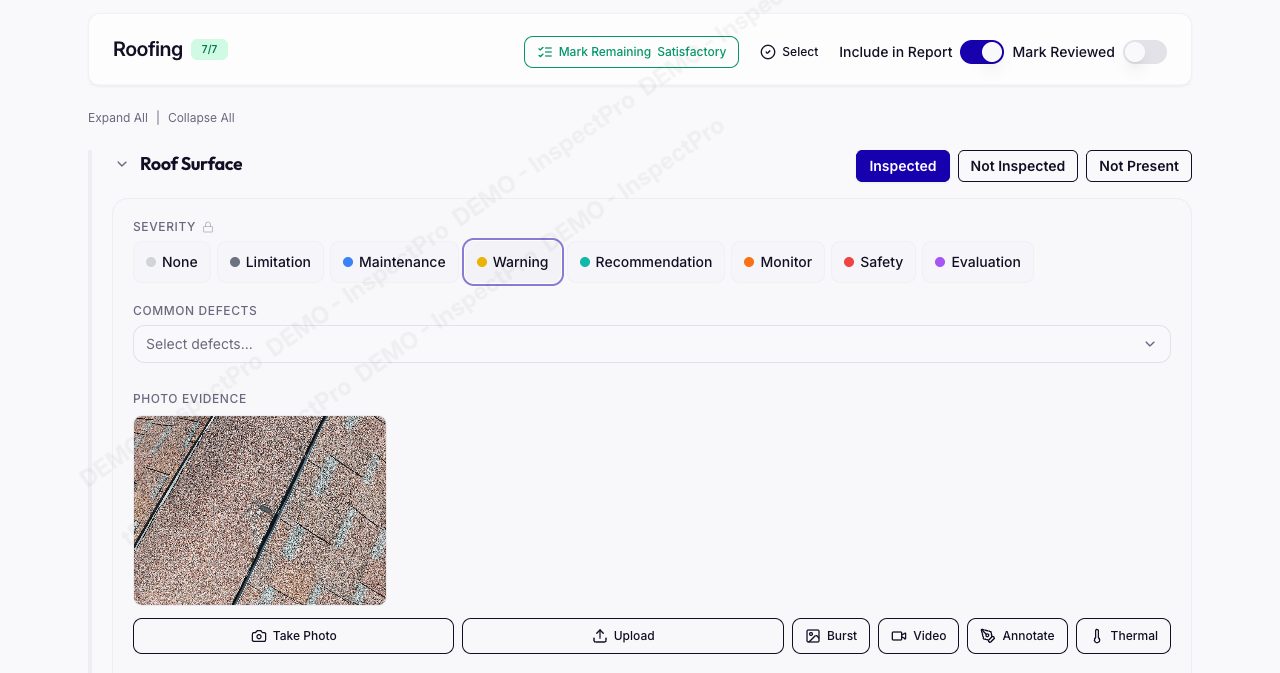Set severity to Limitation
The width and height of the screenshot is (1280, 673).
click(x=270, y=262)
